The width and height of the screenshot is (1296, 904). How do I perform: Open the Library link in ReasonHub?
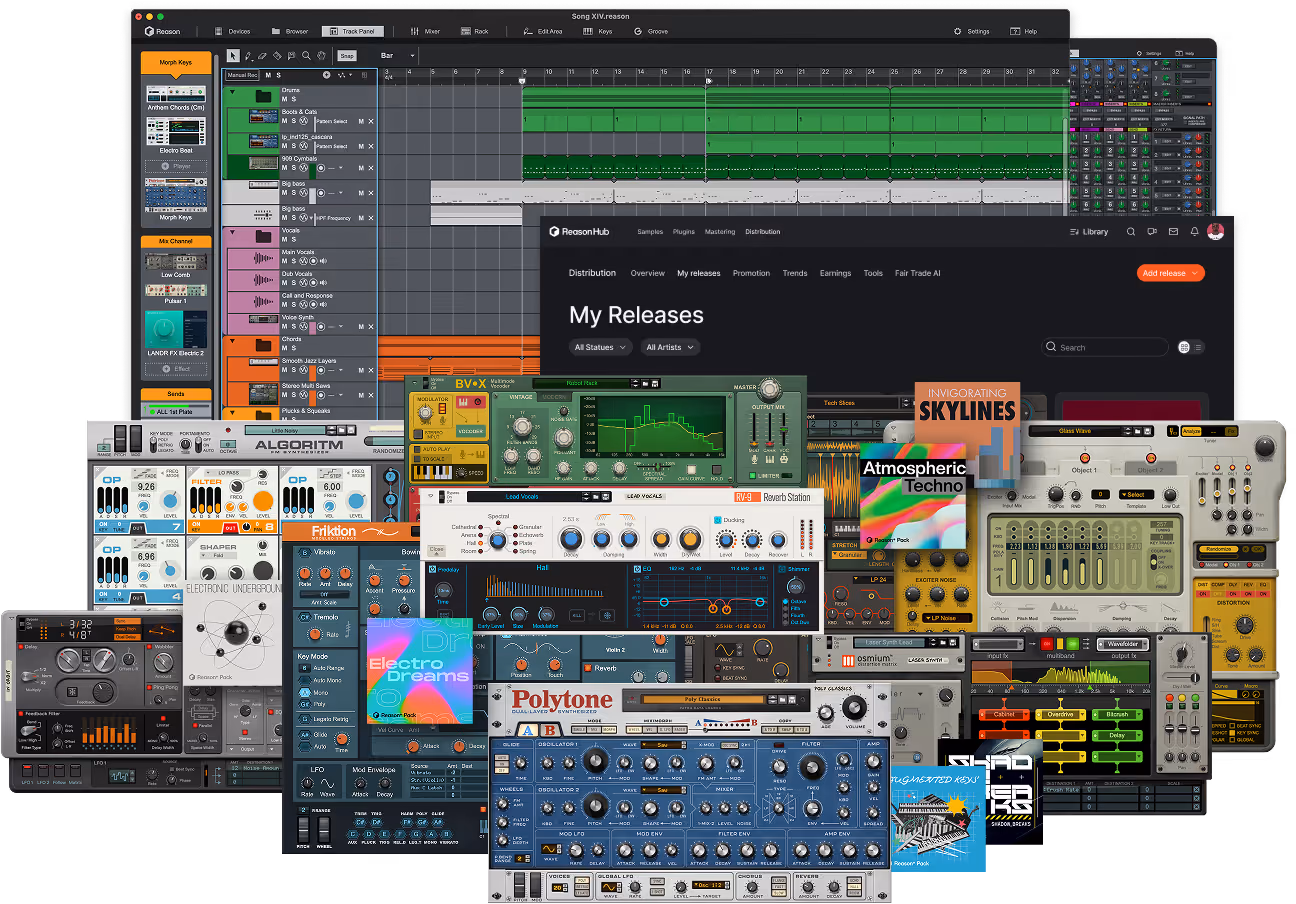click(1089, 232)
